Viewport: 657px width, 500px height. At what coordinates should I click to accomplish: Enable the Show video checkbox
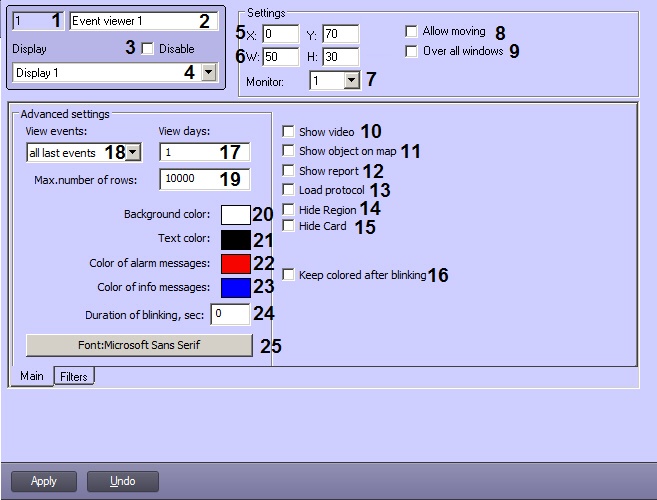pos(288,132)
